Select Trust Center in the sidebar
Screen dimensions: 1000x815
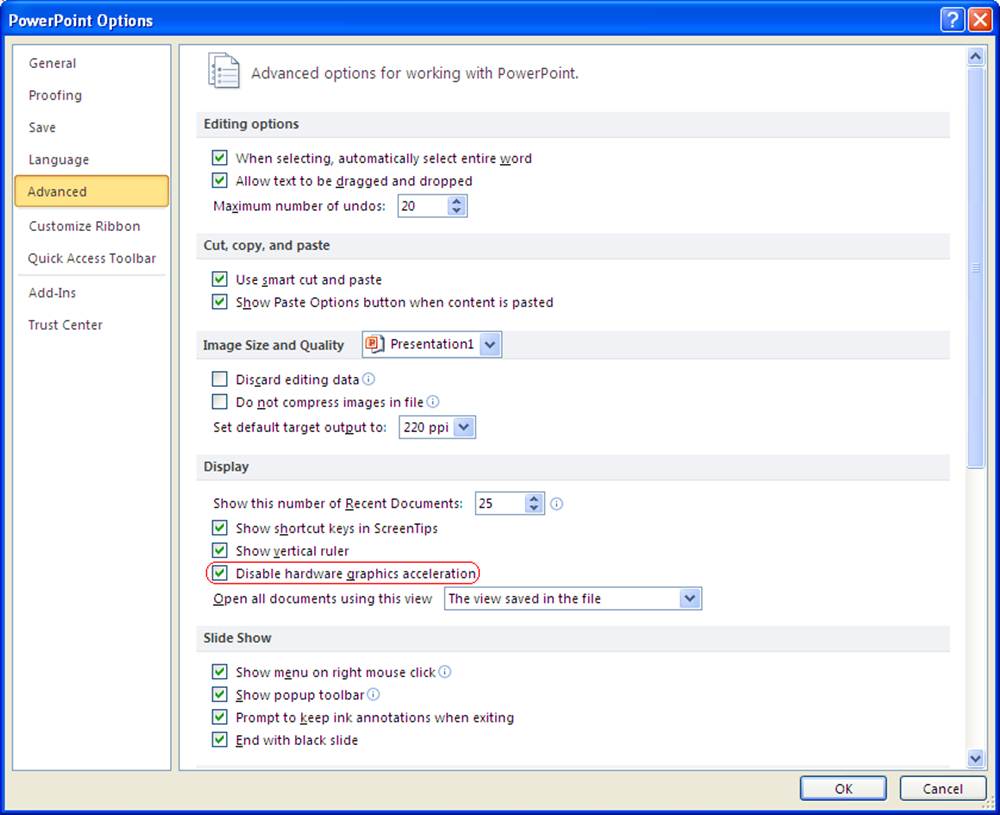click(65, 324)
